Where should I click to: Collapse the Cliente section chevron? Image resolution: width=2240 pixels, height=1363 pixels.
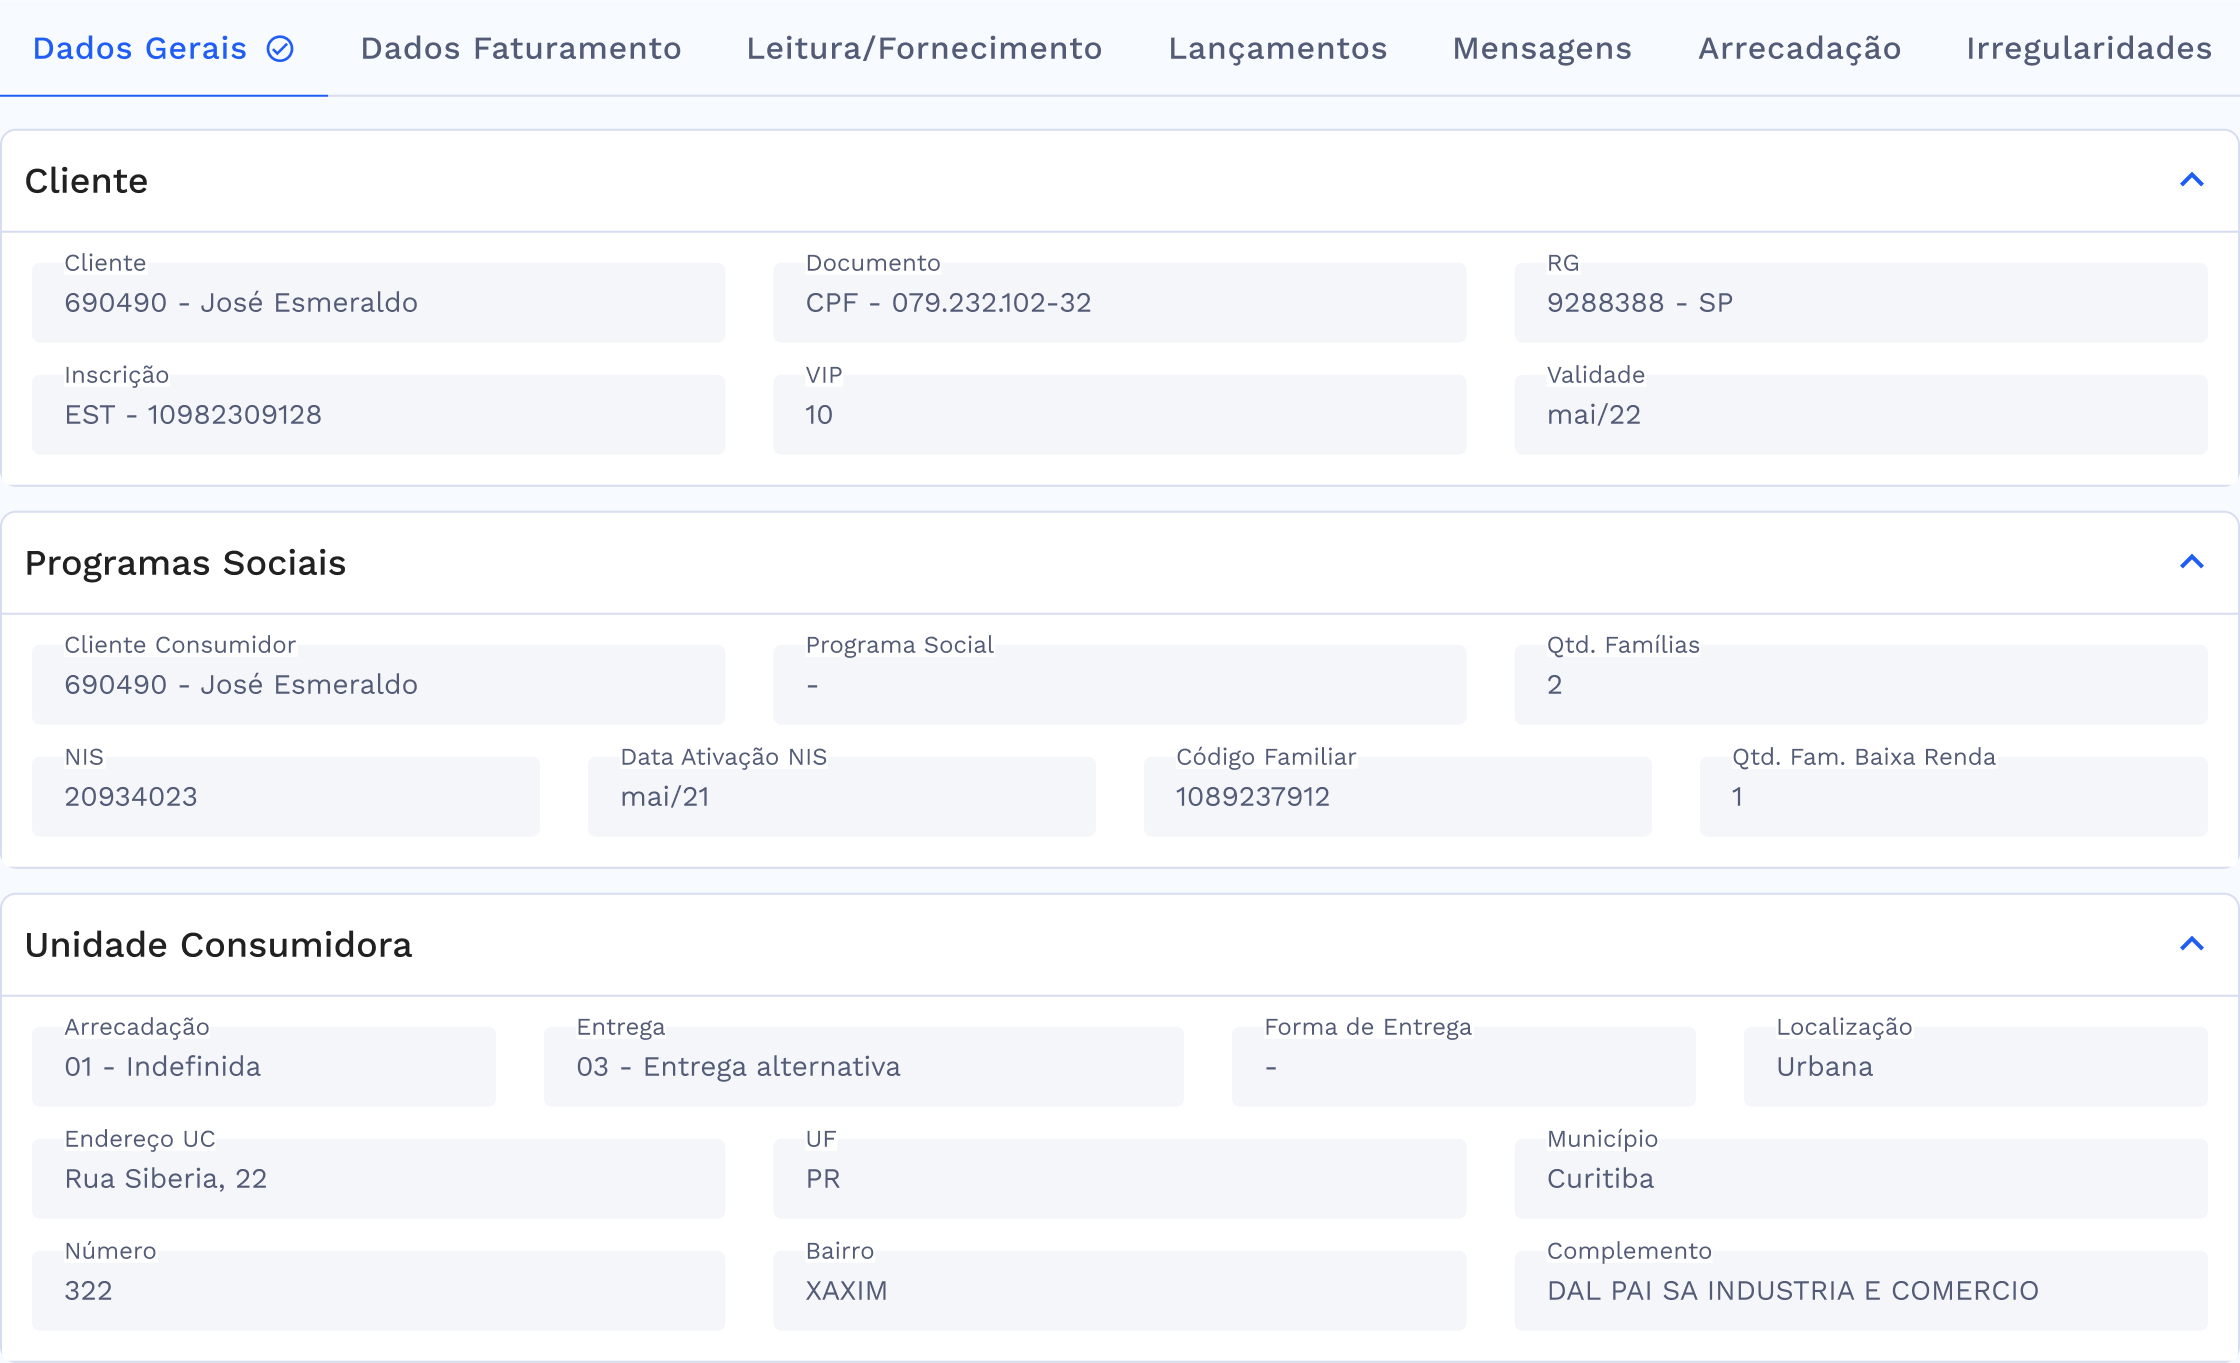point(2191,180)
